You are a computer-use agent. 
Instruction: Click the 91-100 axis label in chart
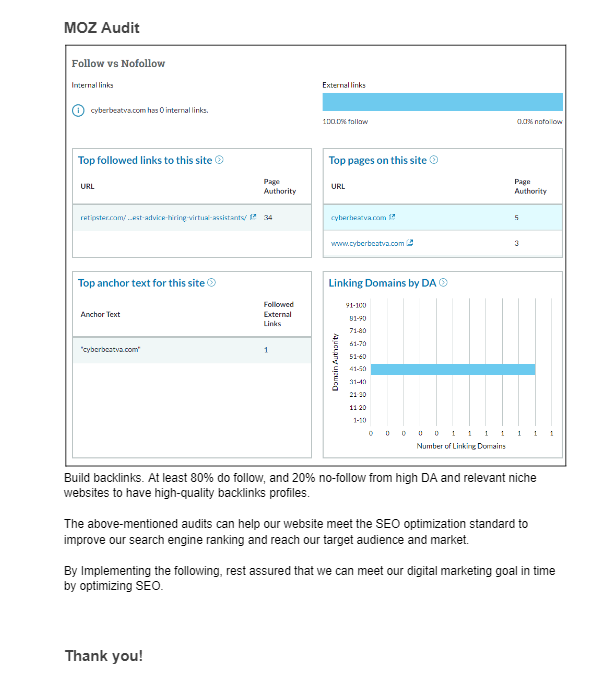pyautogui.click(x=356, y=305)
